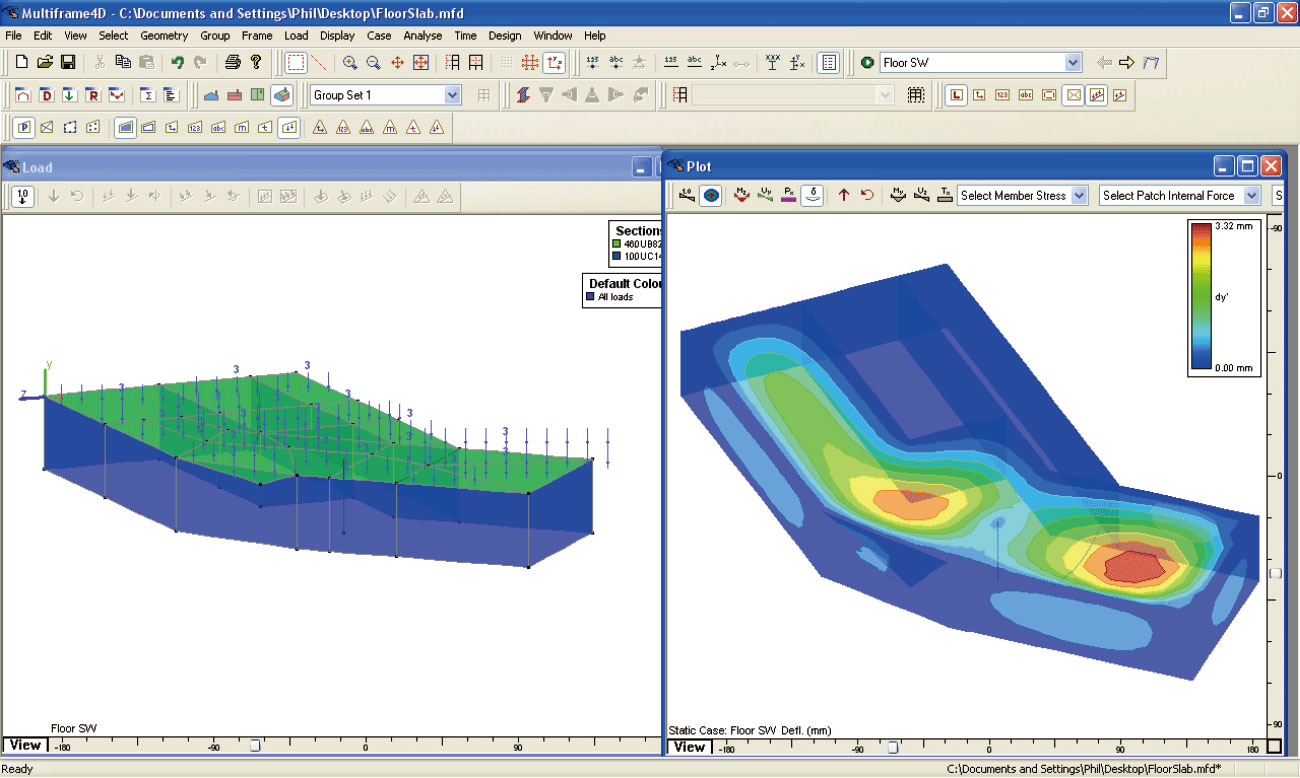Toggle the deflection (δ) plot button

tap(813, 196)
